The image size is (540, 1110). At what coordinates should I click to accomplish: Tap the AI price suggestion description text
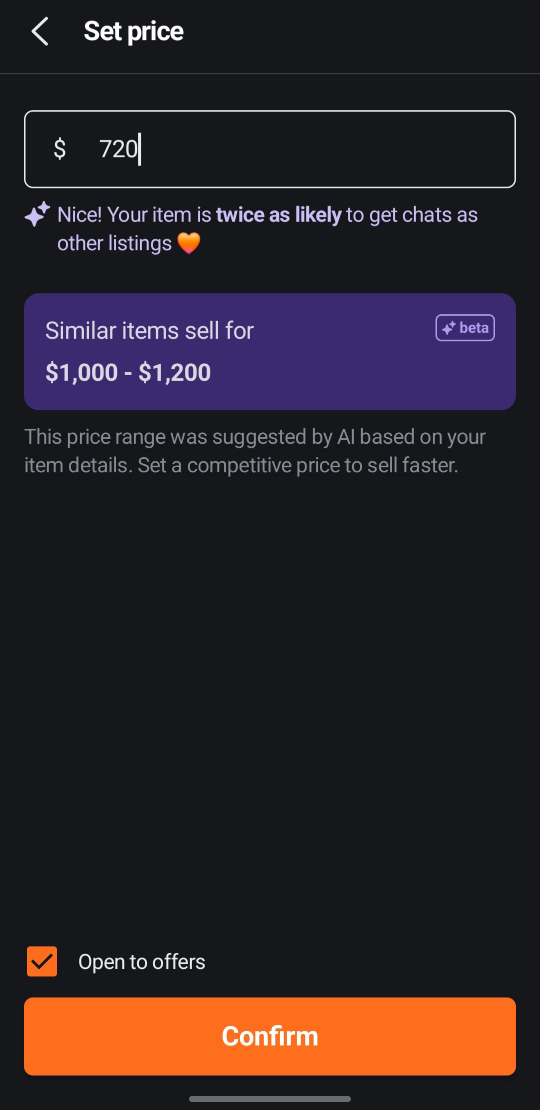coord(255,452)
